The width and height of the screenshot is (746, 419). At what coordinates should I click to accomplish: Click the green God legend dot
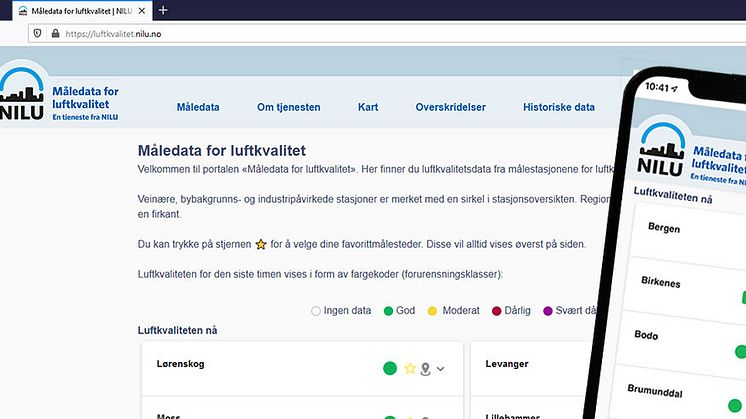pos(388,311)
